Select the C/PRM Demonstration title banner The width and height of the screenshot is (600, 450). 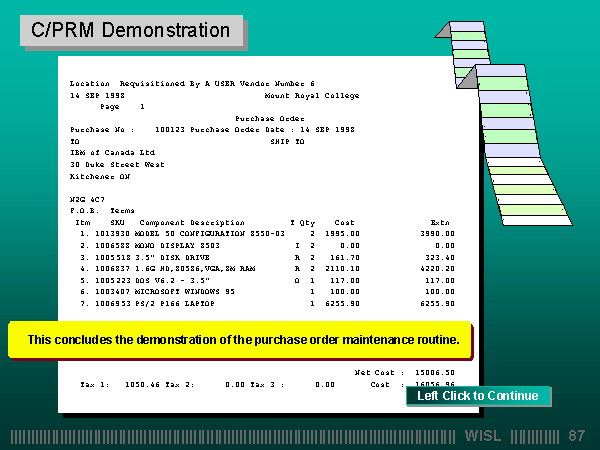131,30
